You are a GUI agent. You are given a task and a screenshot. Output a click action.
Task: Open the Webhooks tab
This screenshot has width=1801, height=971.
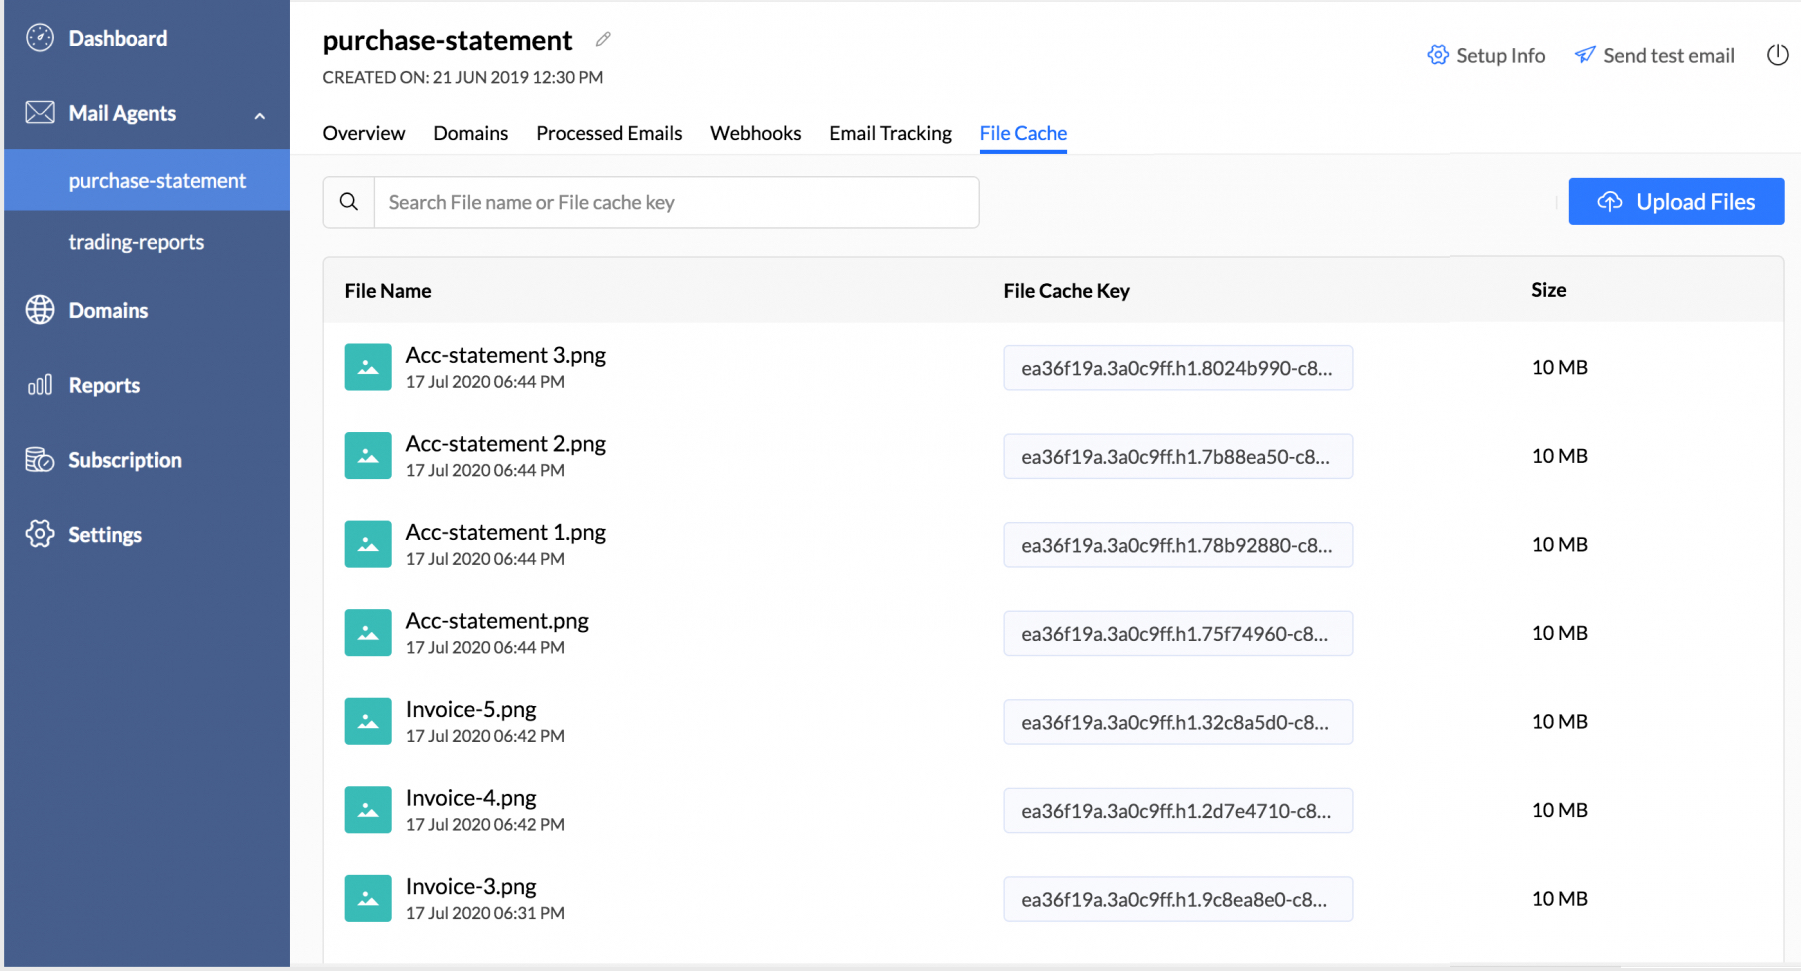(755, 133)
